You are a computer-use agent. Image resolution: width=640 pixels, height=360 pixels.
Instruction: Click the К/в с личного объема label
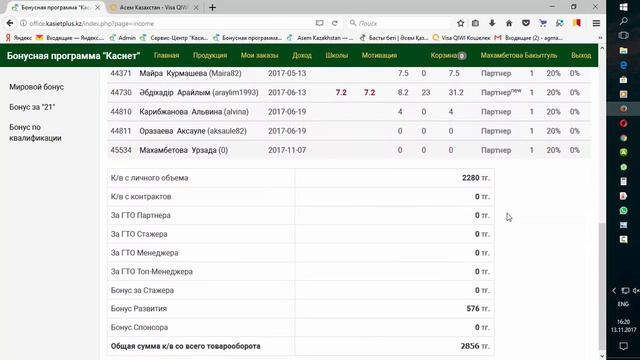point(149,178)
